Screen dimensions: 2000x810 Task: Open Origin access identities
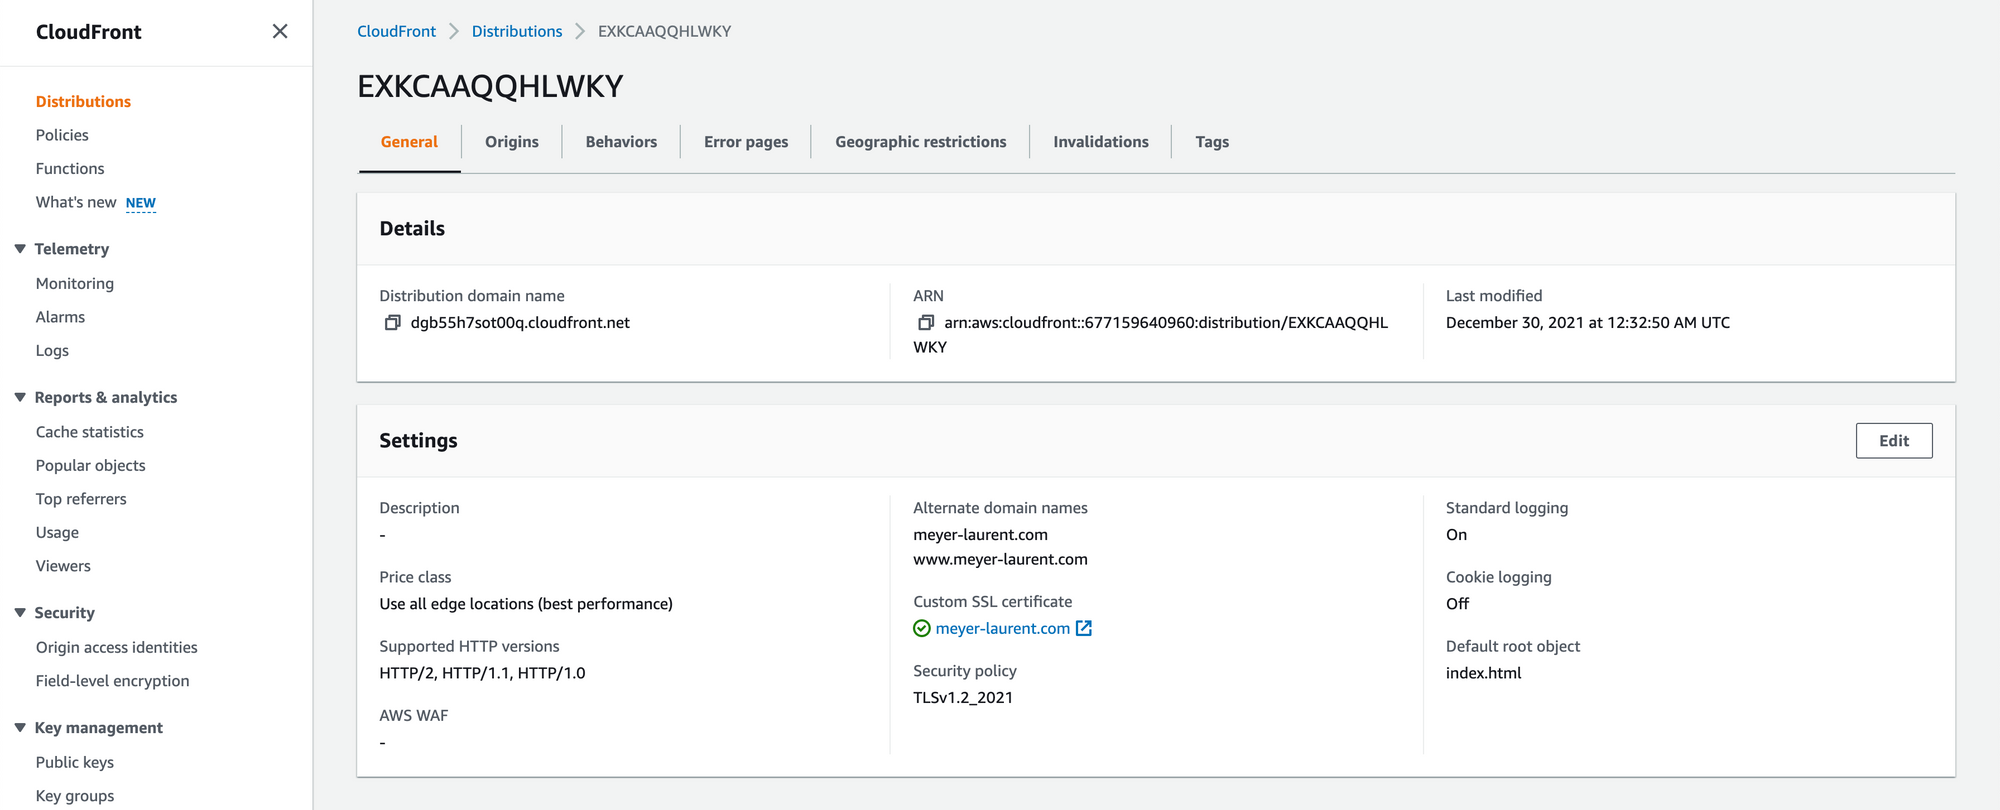point(117,647)
